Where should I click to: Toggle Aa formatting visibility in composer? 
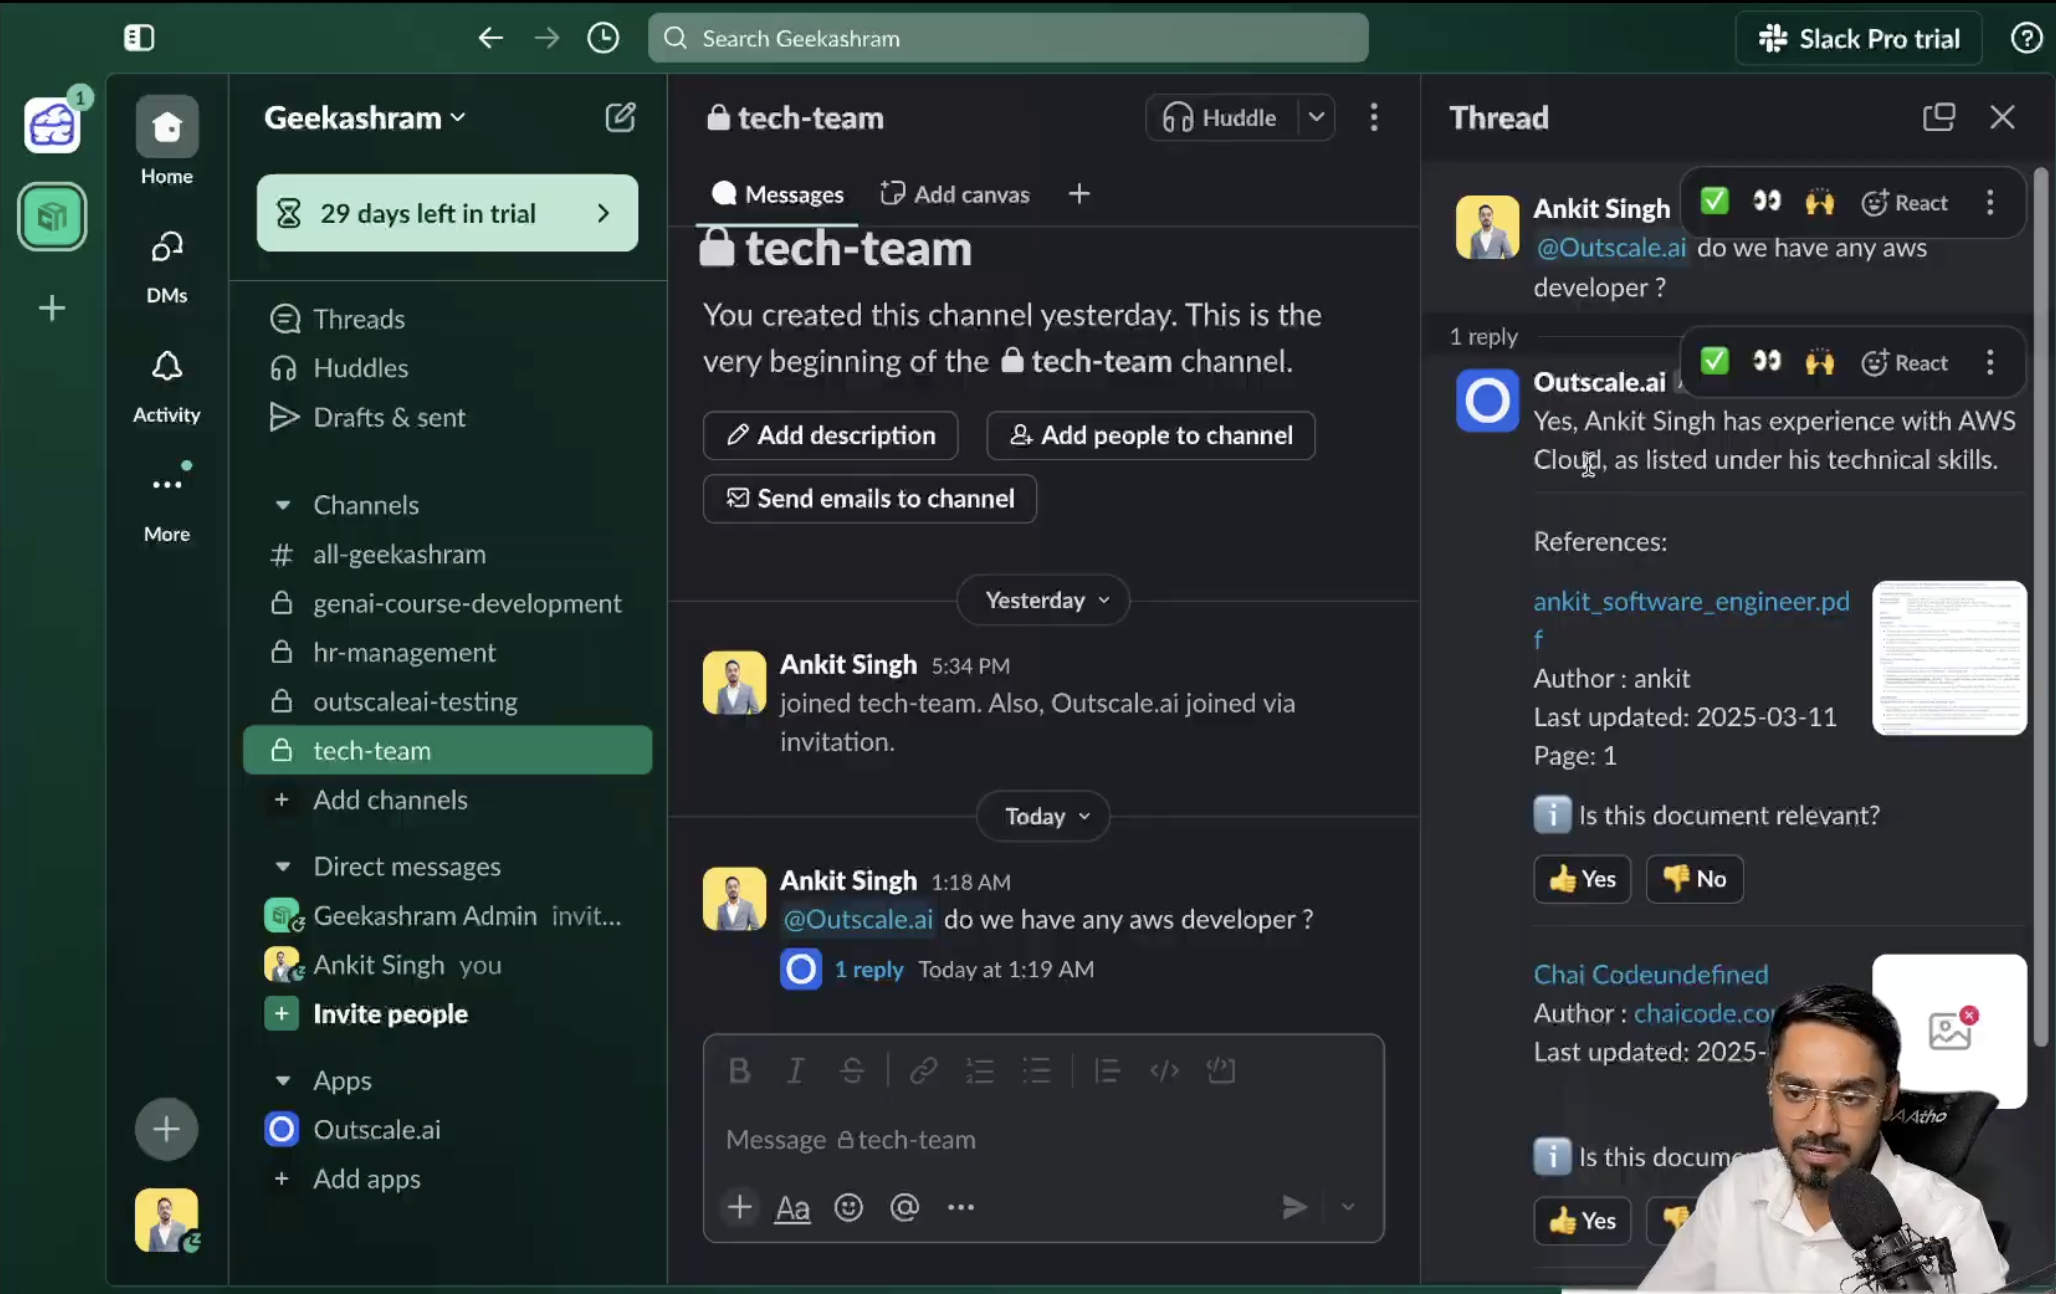(x=792, y=1208)
